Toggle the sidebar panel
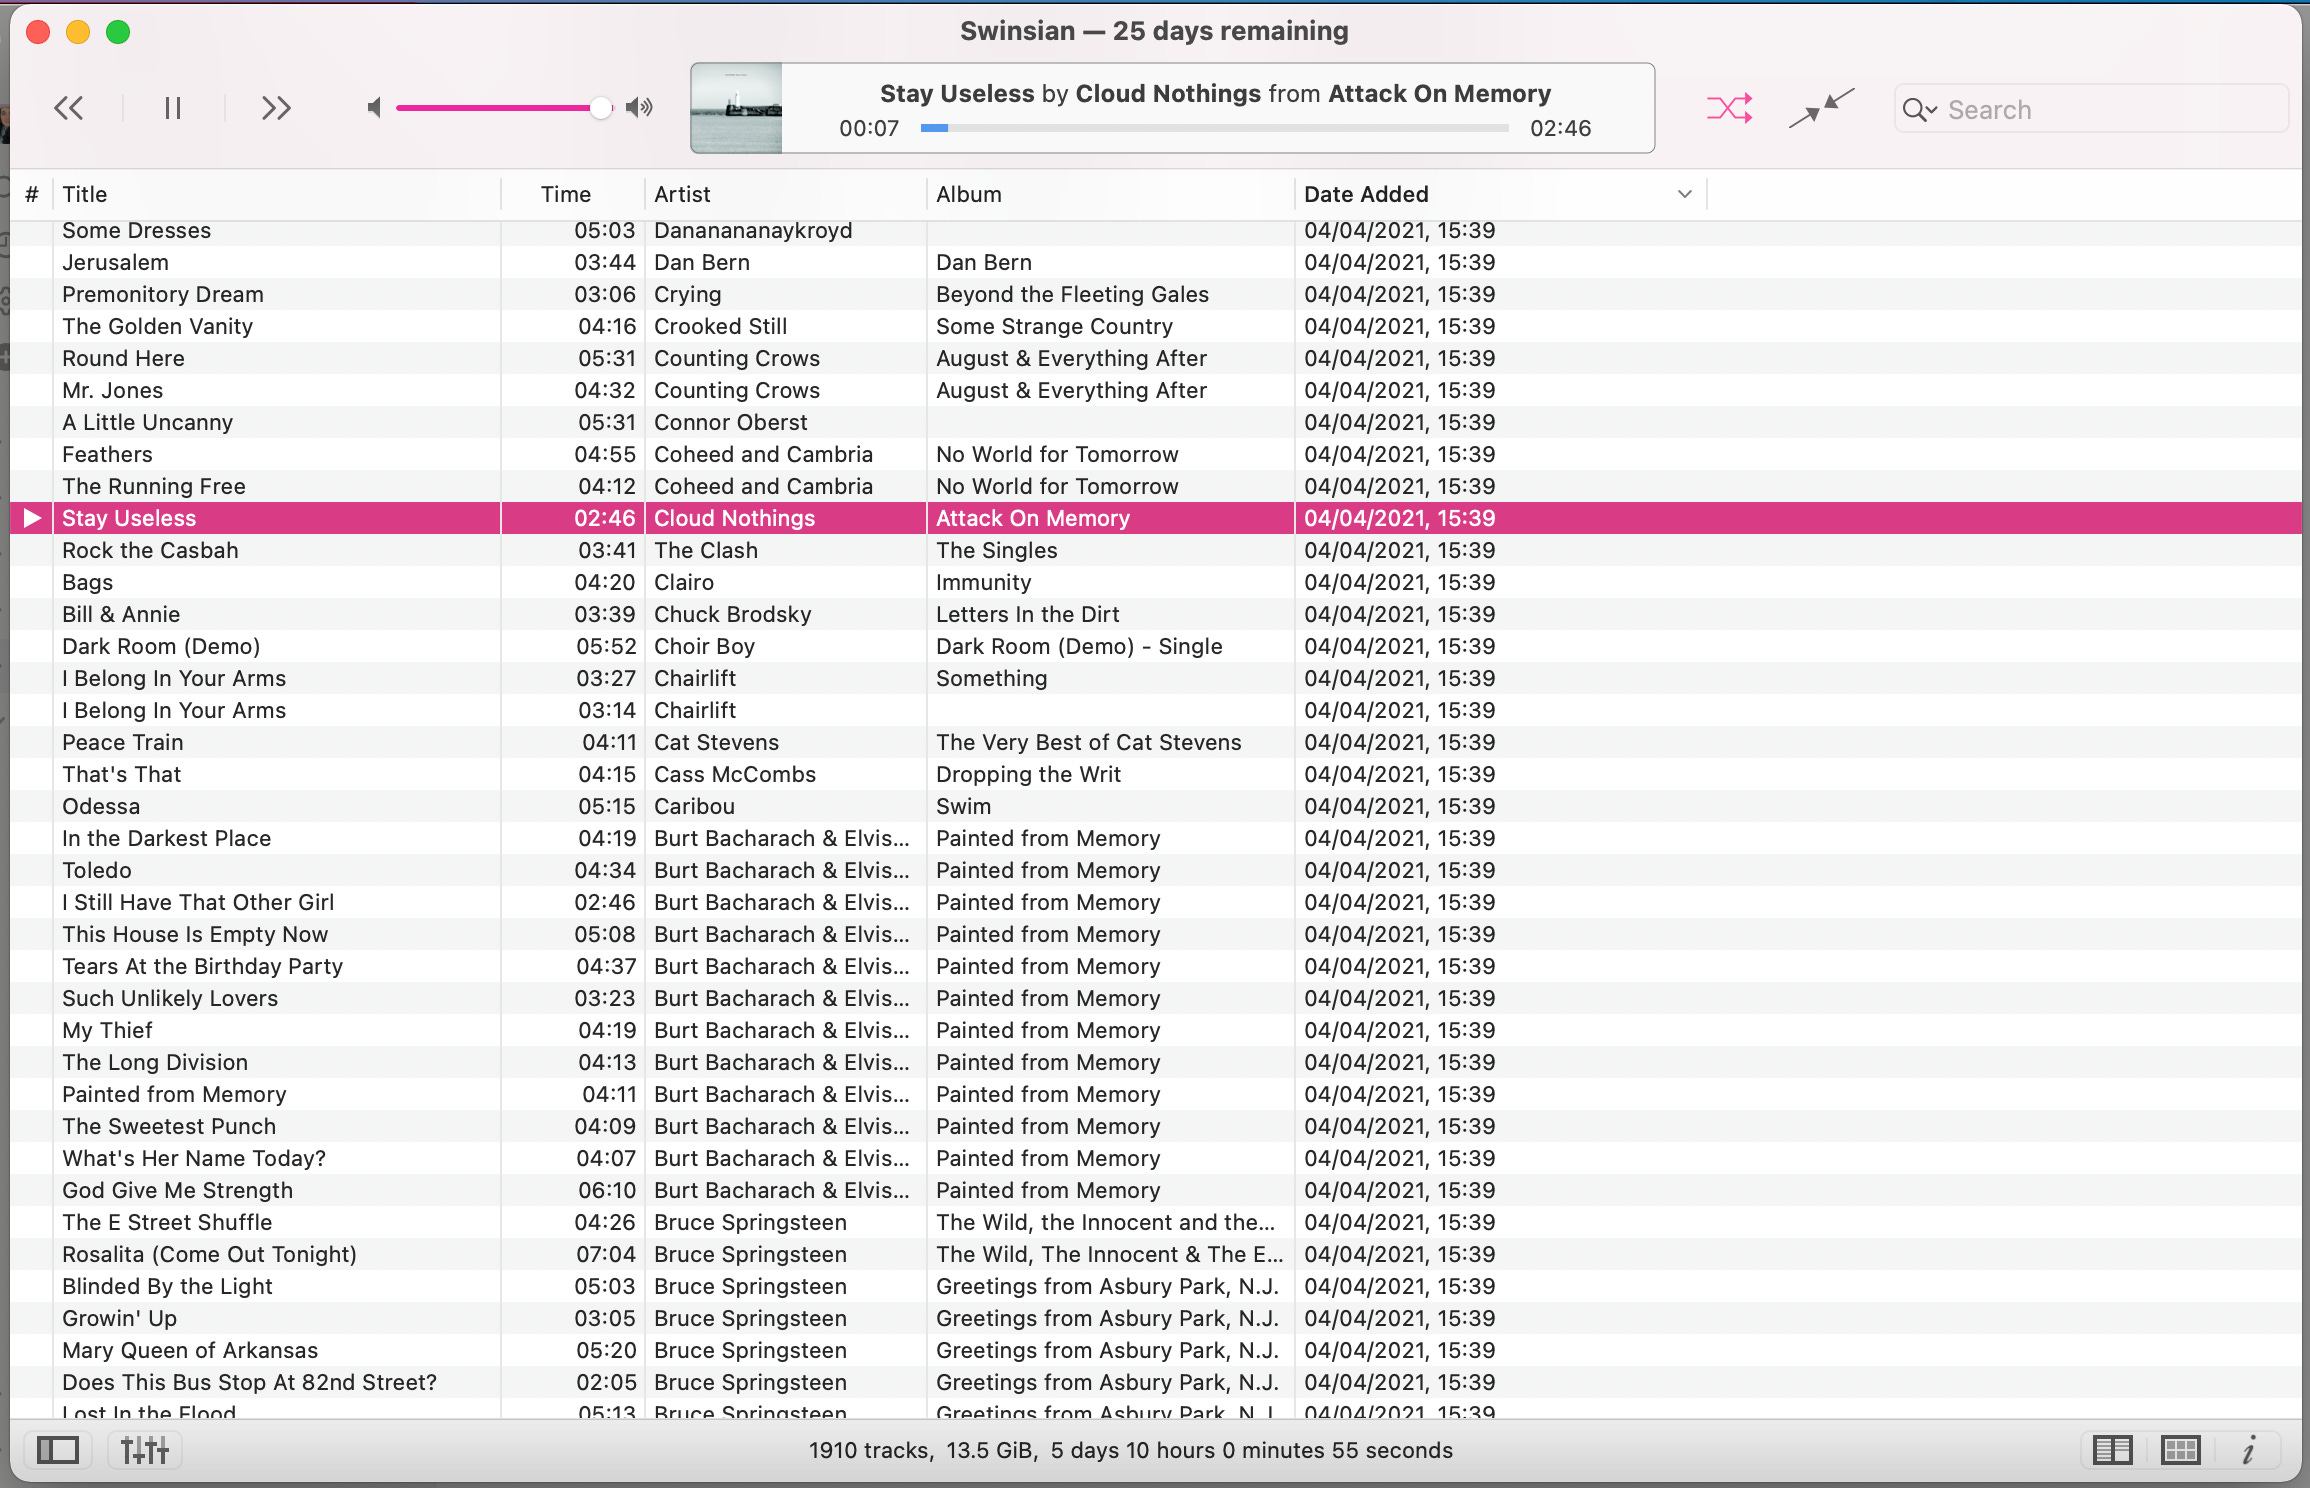This screenshot has height=1488, width=2310. point(58,1450)
